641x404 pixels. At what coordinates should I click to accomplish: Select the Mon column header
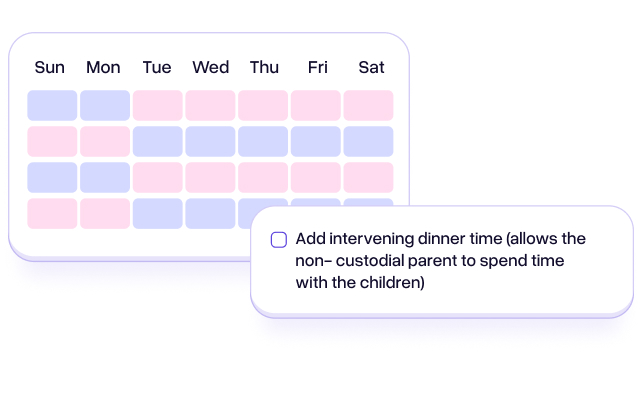click(103, 67)
